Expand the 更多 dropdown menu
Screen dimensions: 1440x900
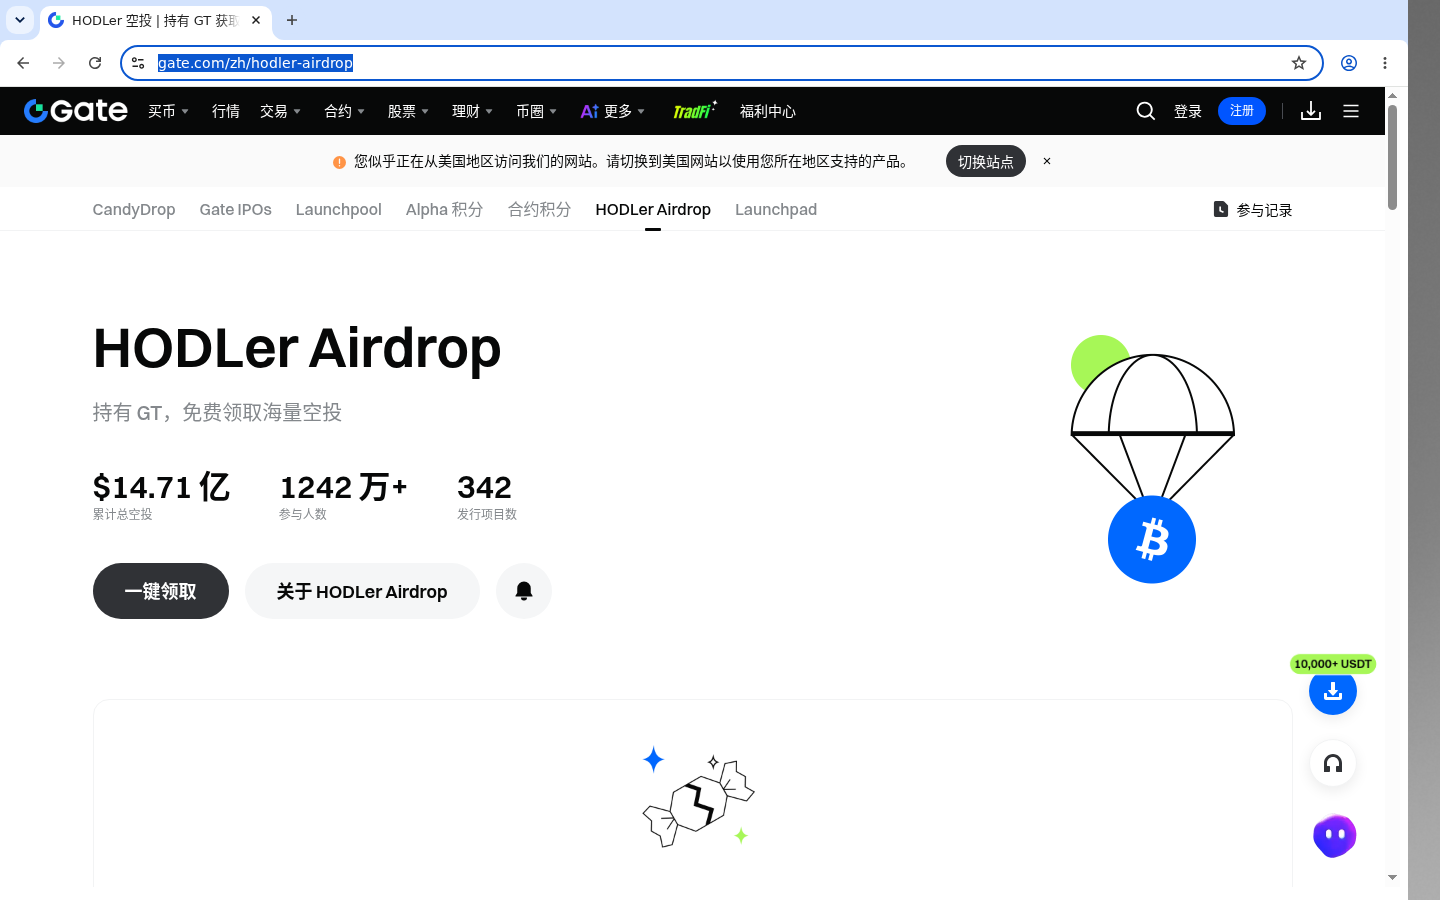pos(613,111)
